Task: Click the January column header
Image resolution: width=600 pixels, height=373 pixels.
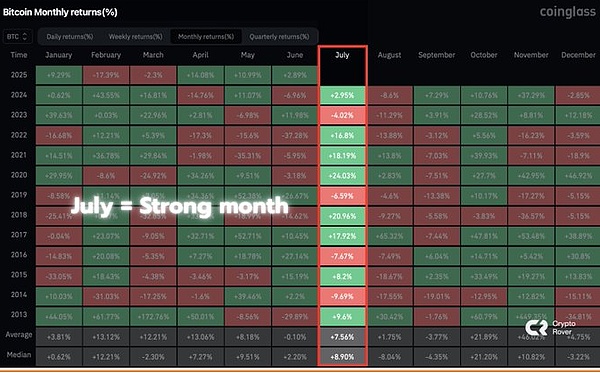Action: (59, 55)
